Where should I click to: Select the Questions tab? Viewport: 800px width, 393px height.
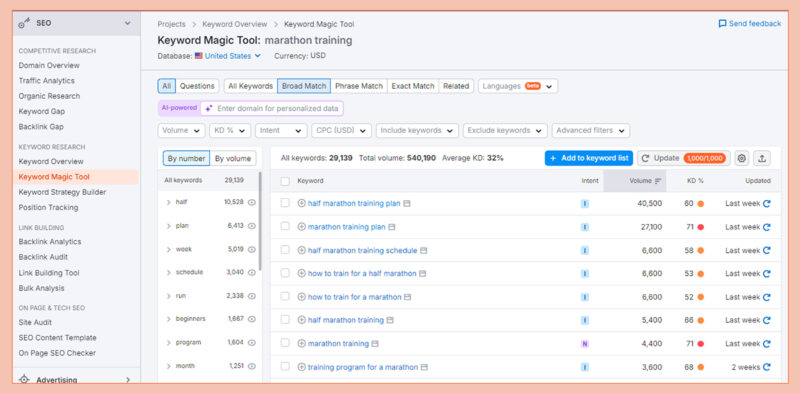coord(197,86)
